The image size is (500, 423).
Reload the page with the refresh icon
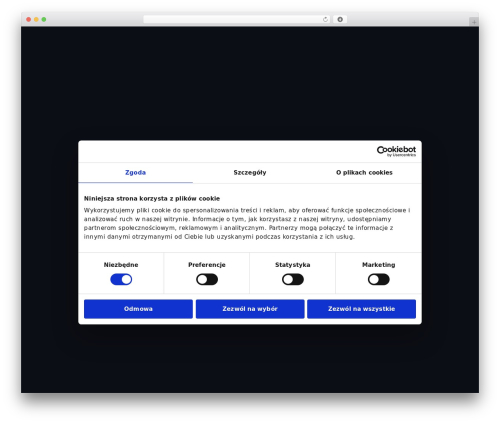tap(325, 20)
